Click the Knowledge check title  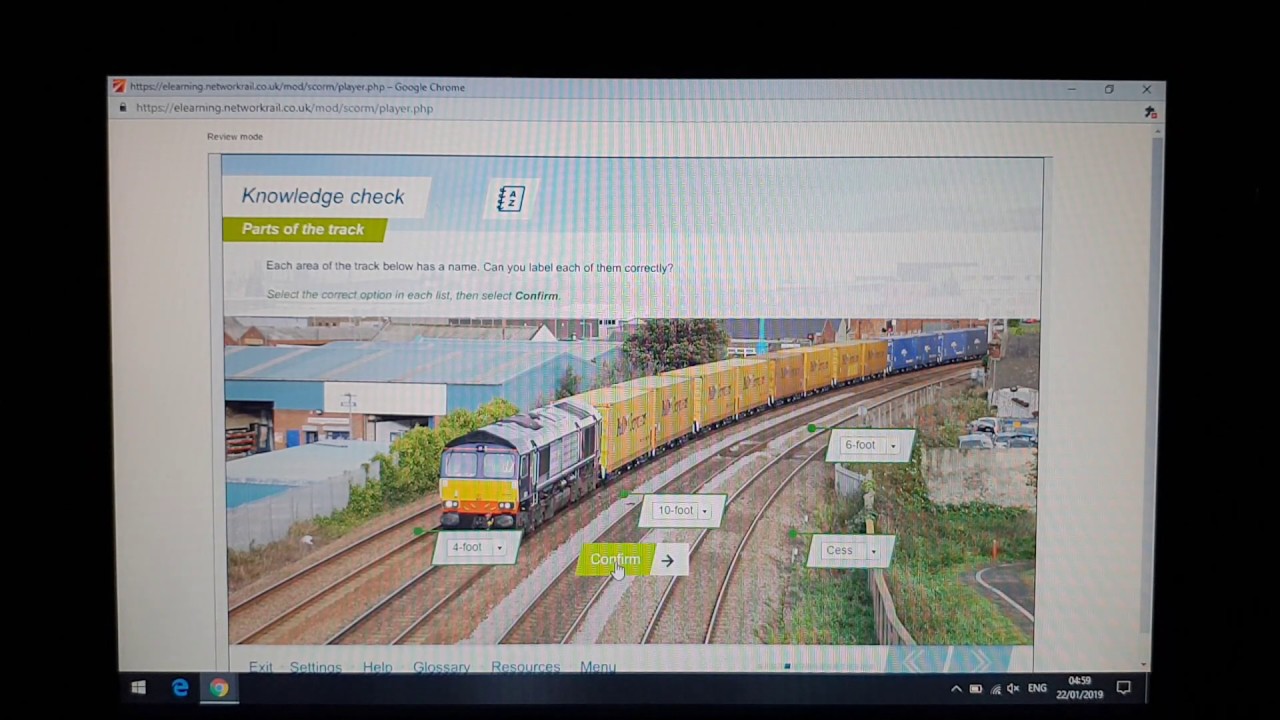323,196
